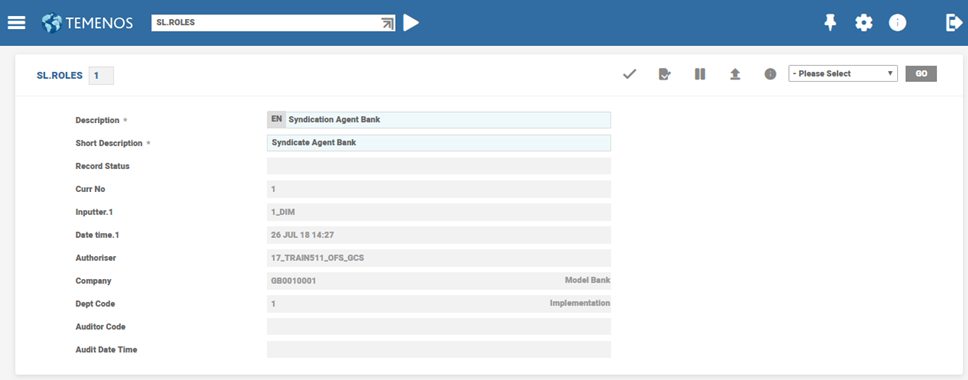Click the EN language tag
The width and height of the screenshot is (968, 380).
click(x=276, y=120)
